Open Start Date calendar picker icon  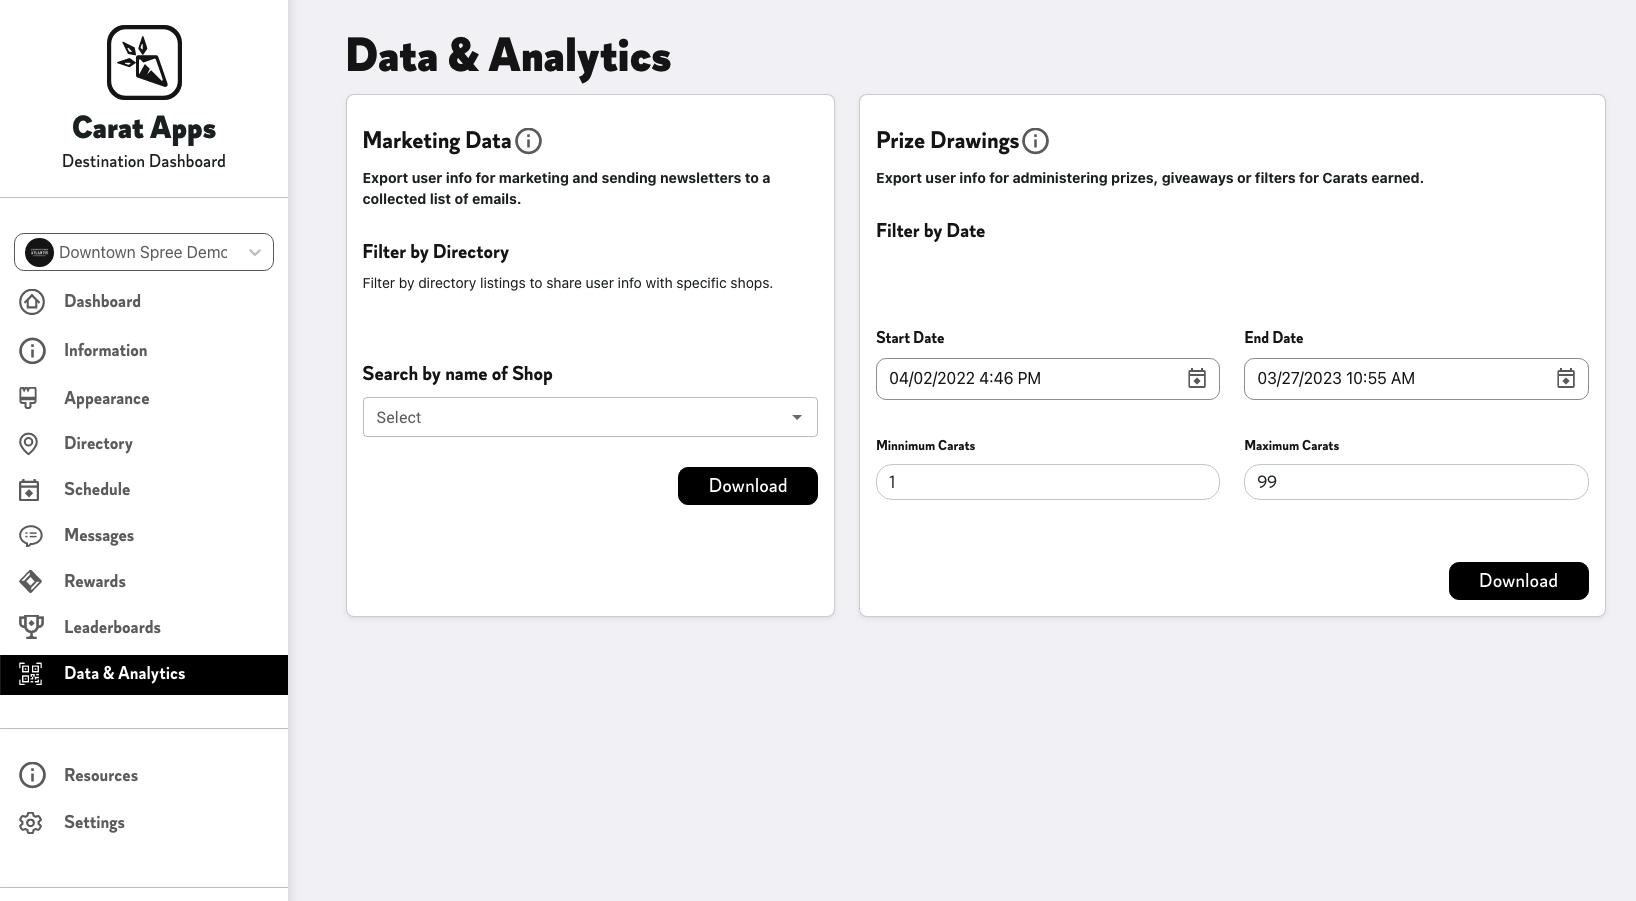[x=1196, y=379]
